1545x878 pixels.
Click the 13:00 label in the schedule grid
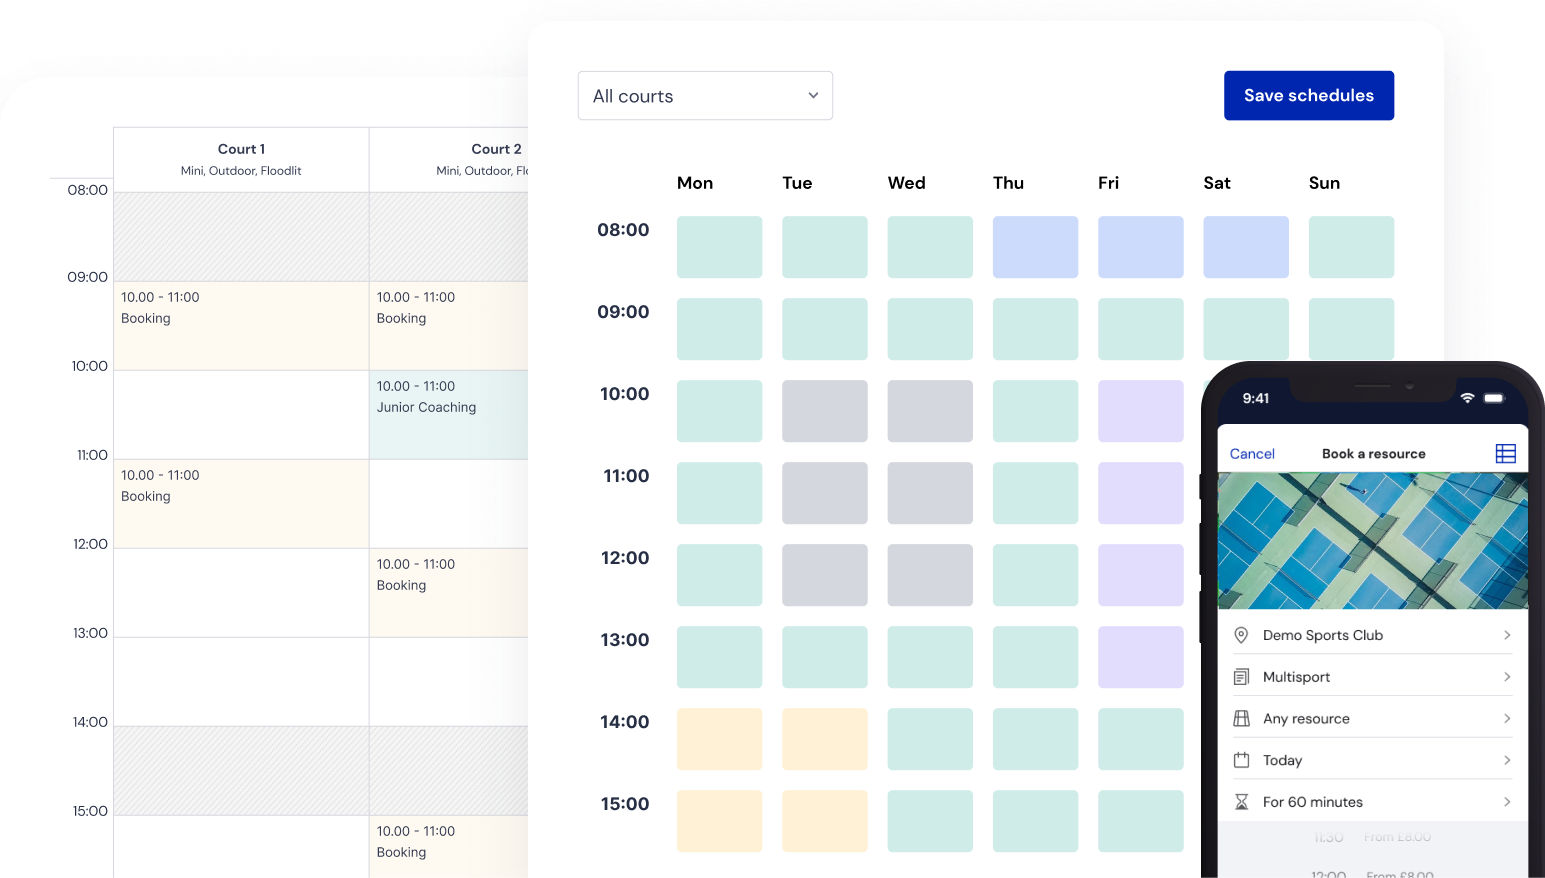[x=625, y=640]
